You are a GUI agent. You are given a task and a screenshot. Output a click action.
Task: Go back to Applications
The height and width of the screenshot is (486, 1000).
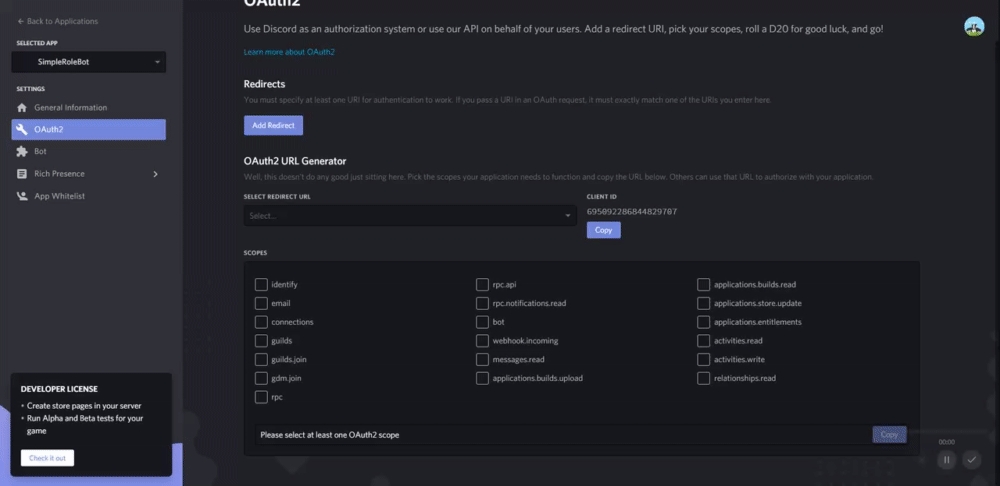point(57,21)
